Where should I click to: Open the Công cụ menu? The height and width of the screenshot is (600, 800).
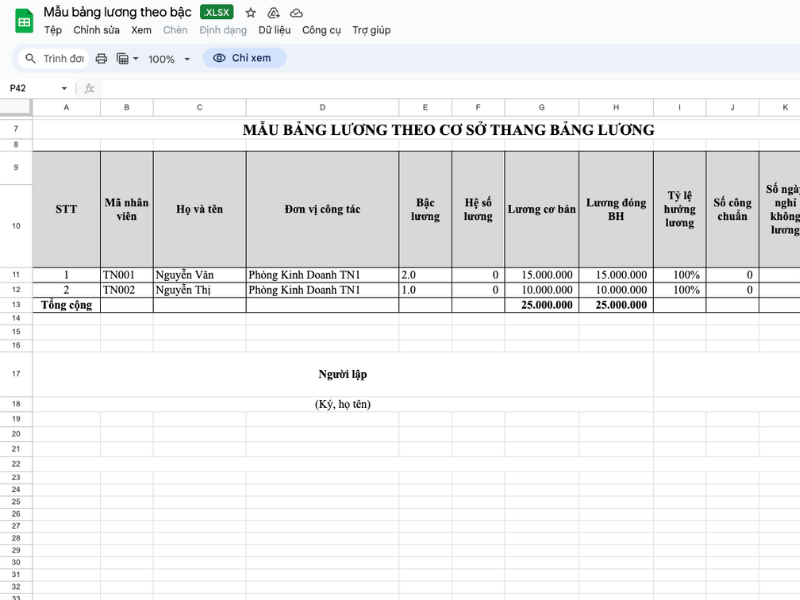click(322, 30)
